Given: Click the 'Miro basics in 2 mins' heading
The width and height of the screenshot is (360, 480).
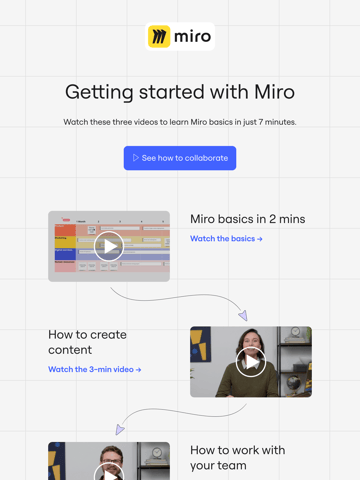Looking at the screenshot, I should tap(248, 219).
